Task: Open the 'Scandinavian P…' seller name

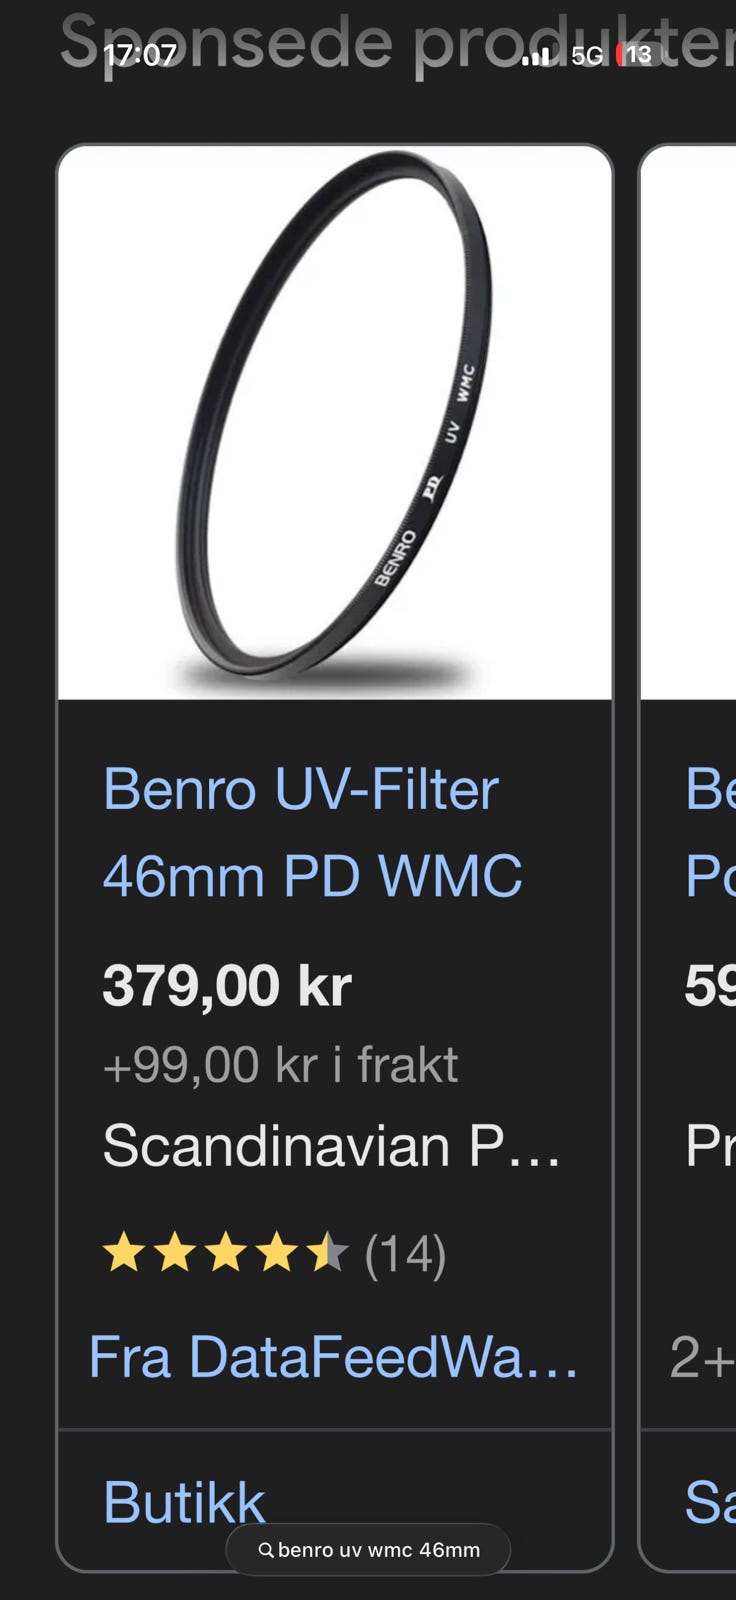Action: click(331, 1146)
